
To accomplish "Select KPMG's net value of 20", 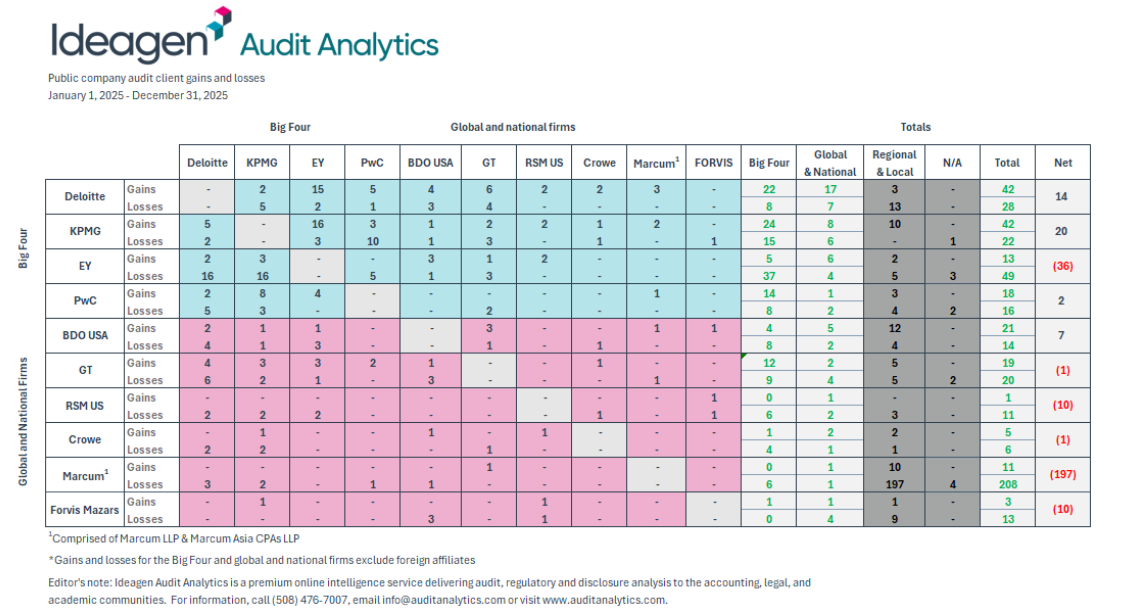I will (1063, 232).
